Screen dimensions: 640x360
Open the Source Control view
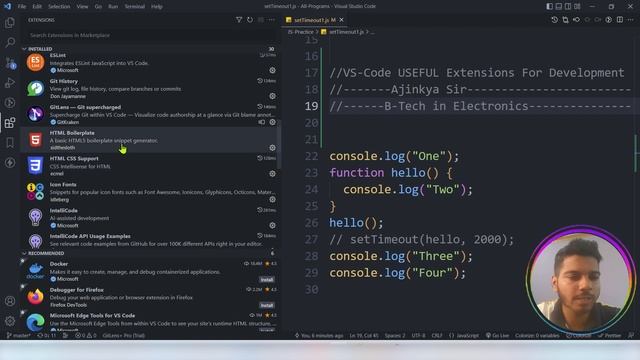click(x=10, y=63)
